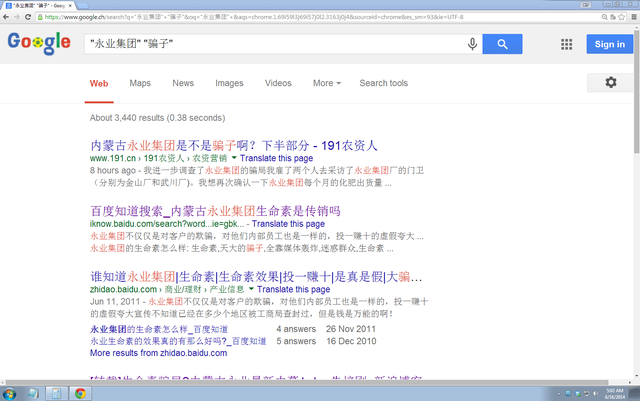640x401 pixels.
Task: Open the Google apps grid
Action: [x=567, y=44]
